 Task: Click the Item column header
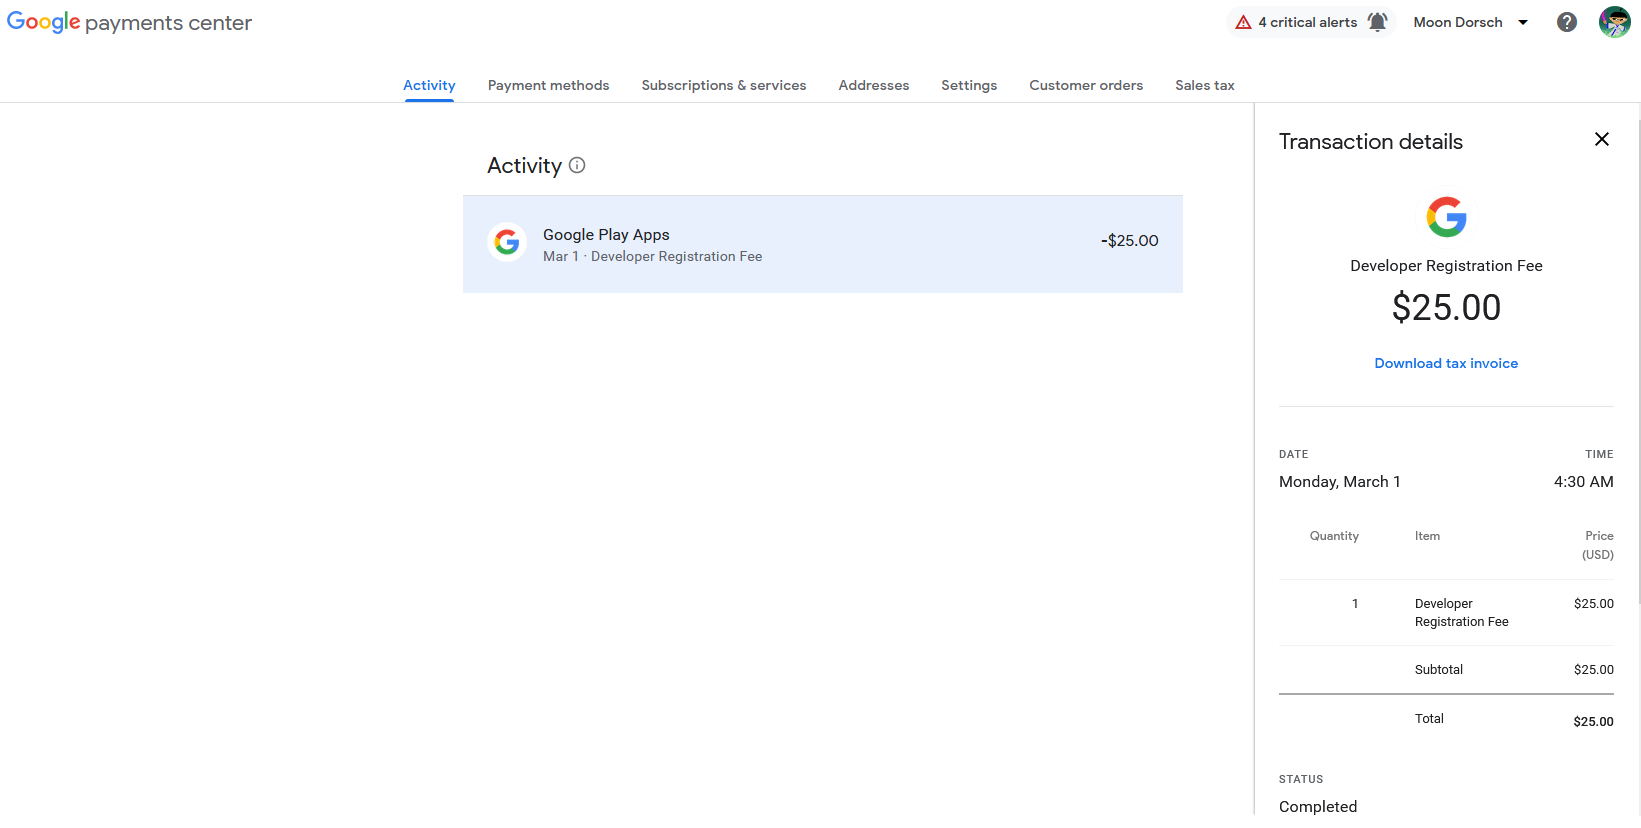[1428, 536]
